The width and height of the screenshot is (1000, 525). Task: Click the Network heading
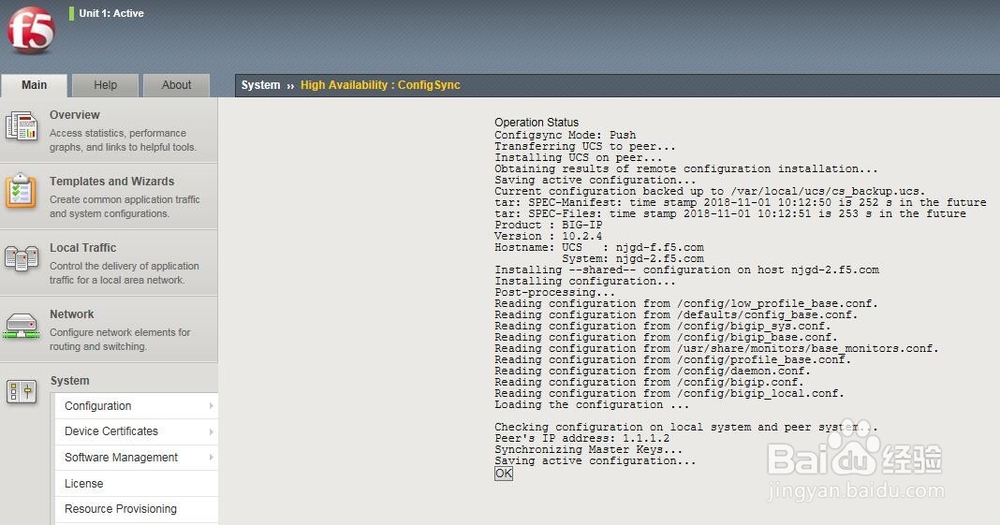[71, 314]
